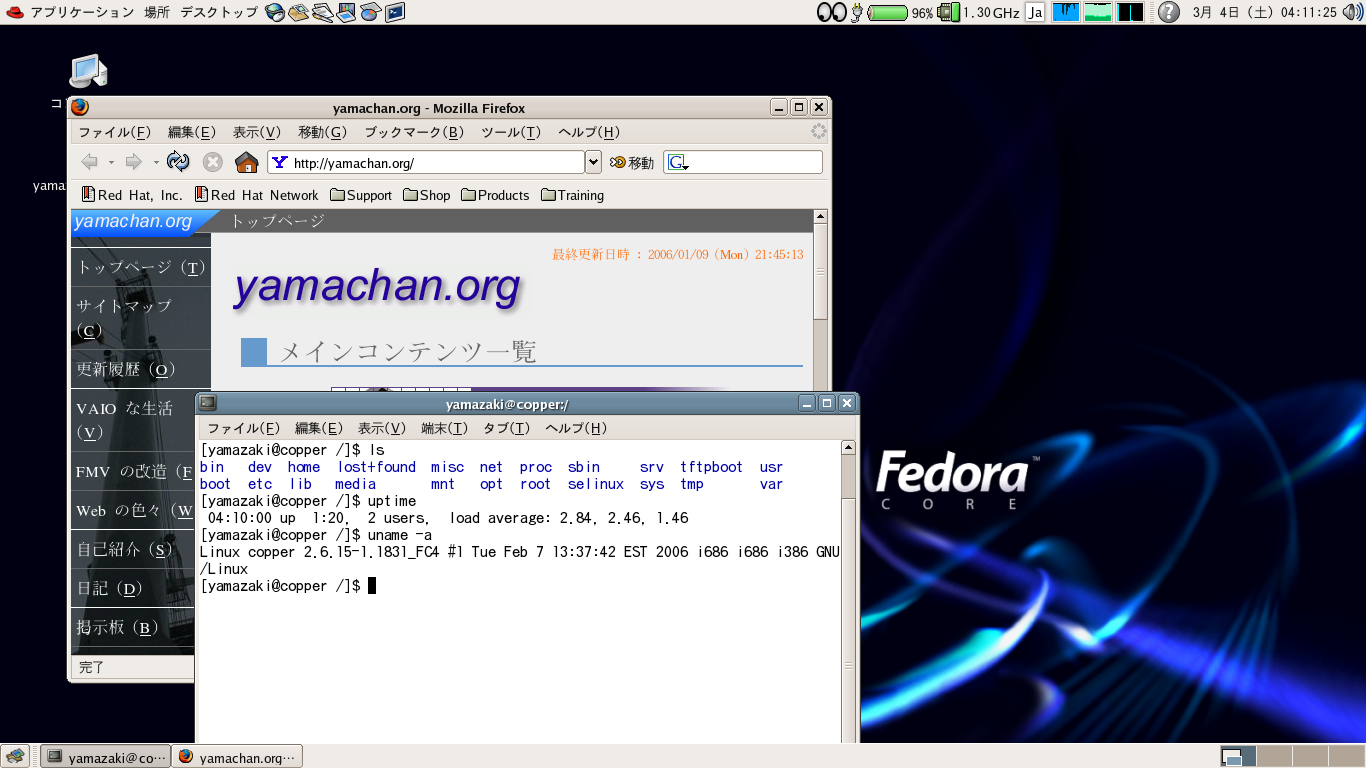Screen dimensions: 1366x768
Task: Click the Firefox stop loading icon
Action: tap(213, 162)
